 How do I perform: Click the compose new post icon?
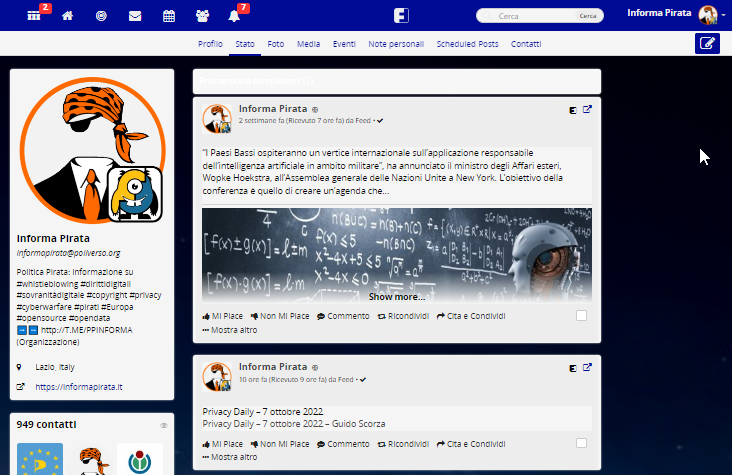707,44
